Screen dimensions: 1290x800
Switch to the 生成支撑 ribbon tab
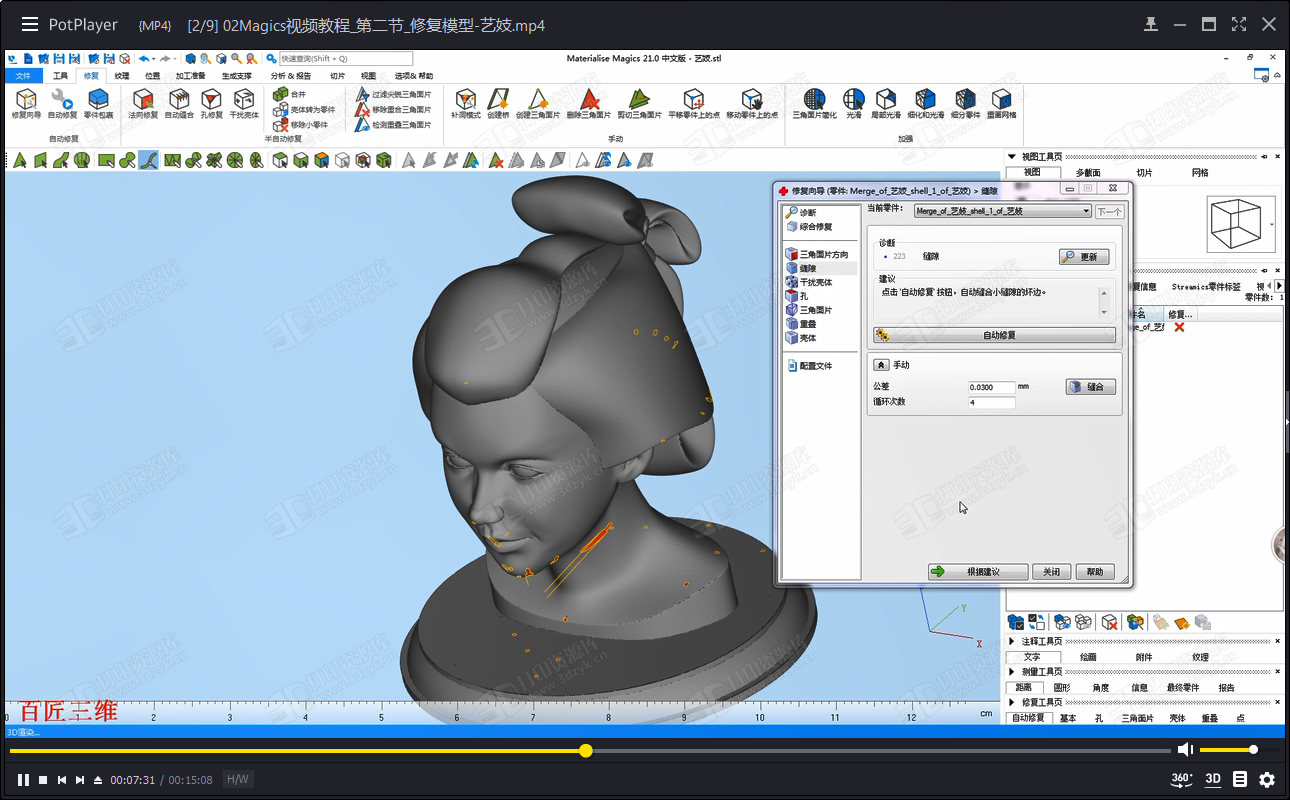coord(237,75)
